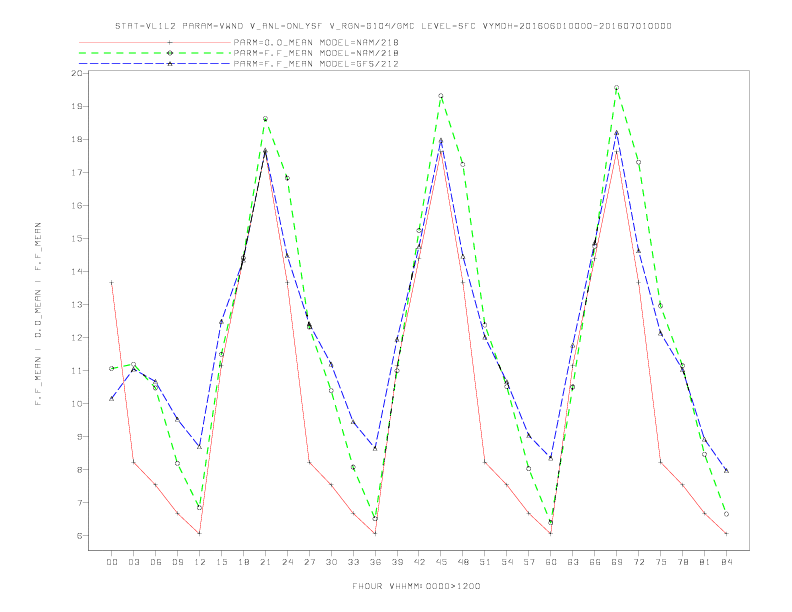Click x-axis tick label 09
The height and width of the screenshot is (612, 792).
pyautogui.click(x=177, y=562)
